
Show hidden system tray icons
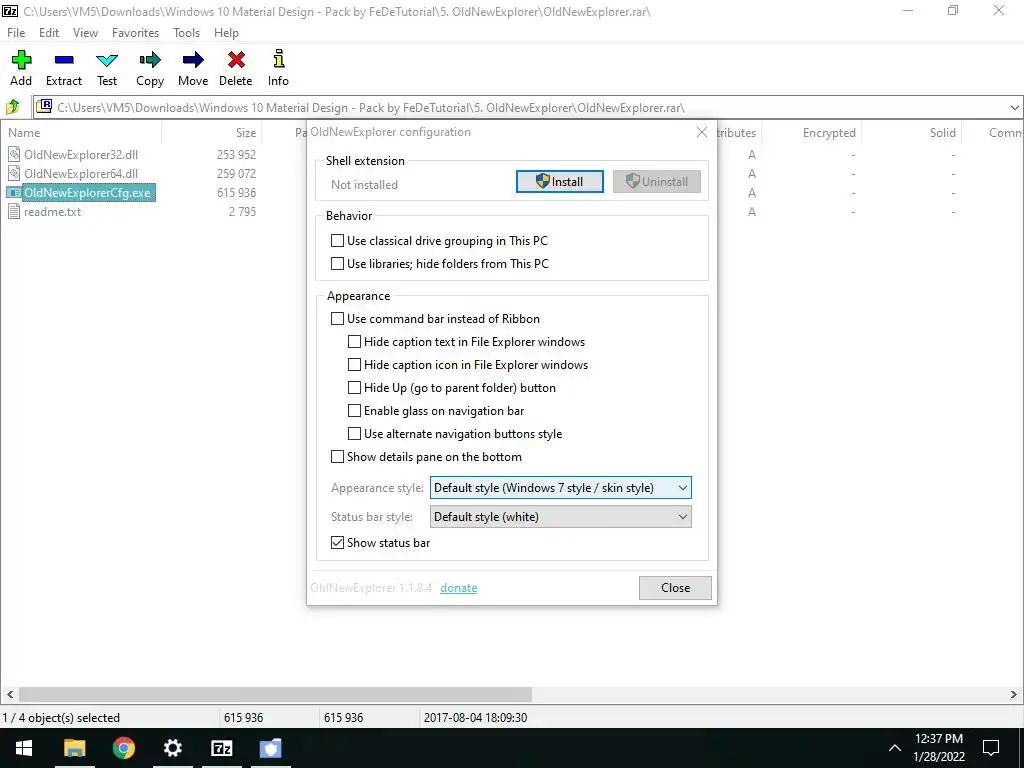point(895,748)
